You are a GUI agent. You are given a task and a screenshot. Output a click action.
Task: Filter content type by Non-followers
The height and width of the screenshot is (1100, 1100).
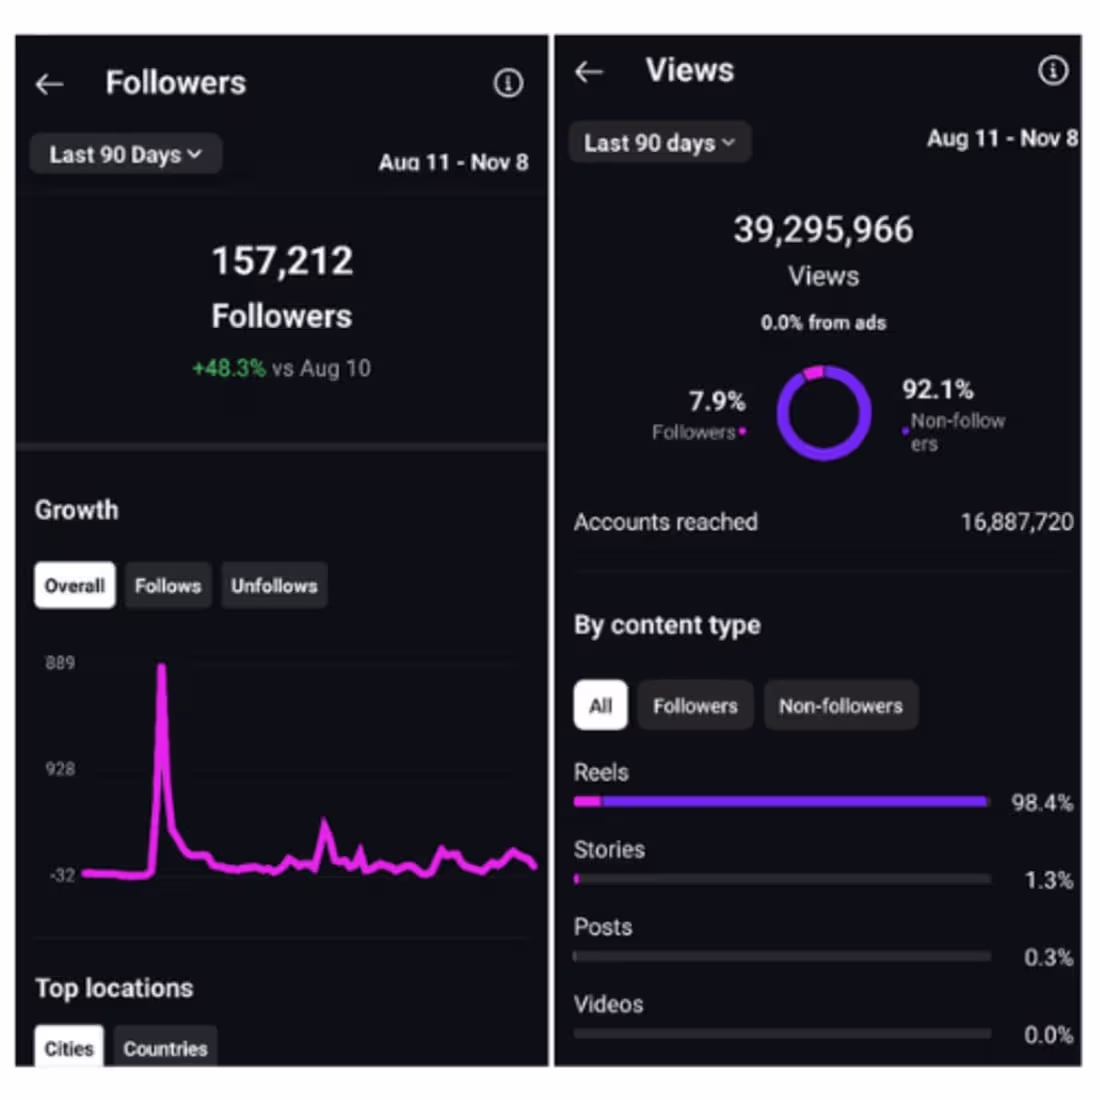840,706
